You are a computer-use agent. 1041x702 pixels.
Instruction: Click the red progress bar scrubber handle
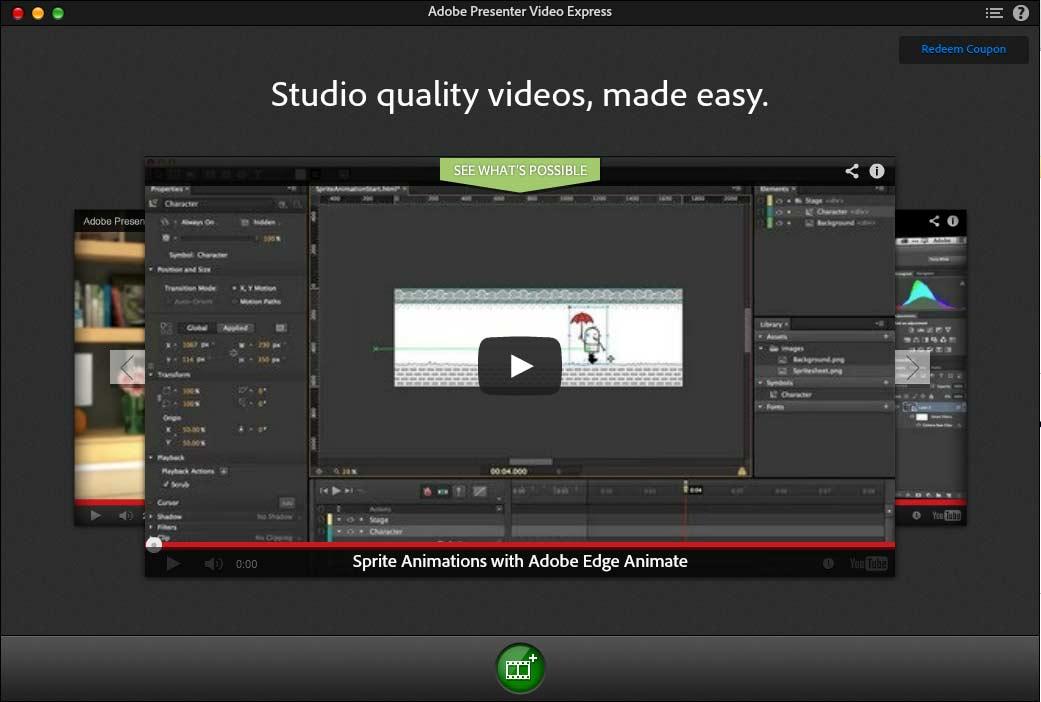click(x=154, y=545)
